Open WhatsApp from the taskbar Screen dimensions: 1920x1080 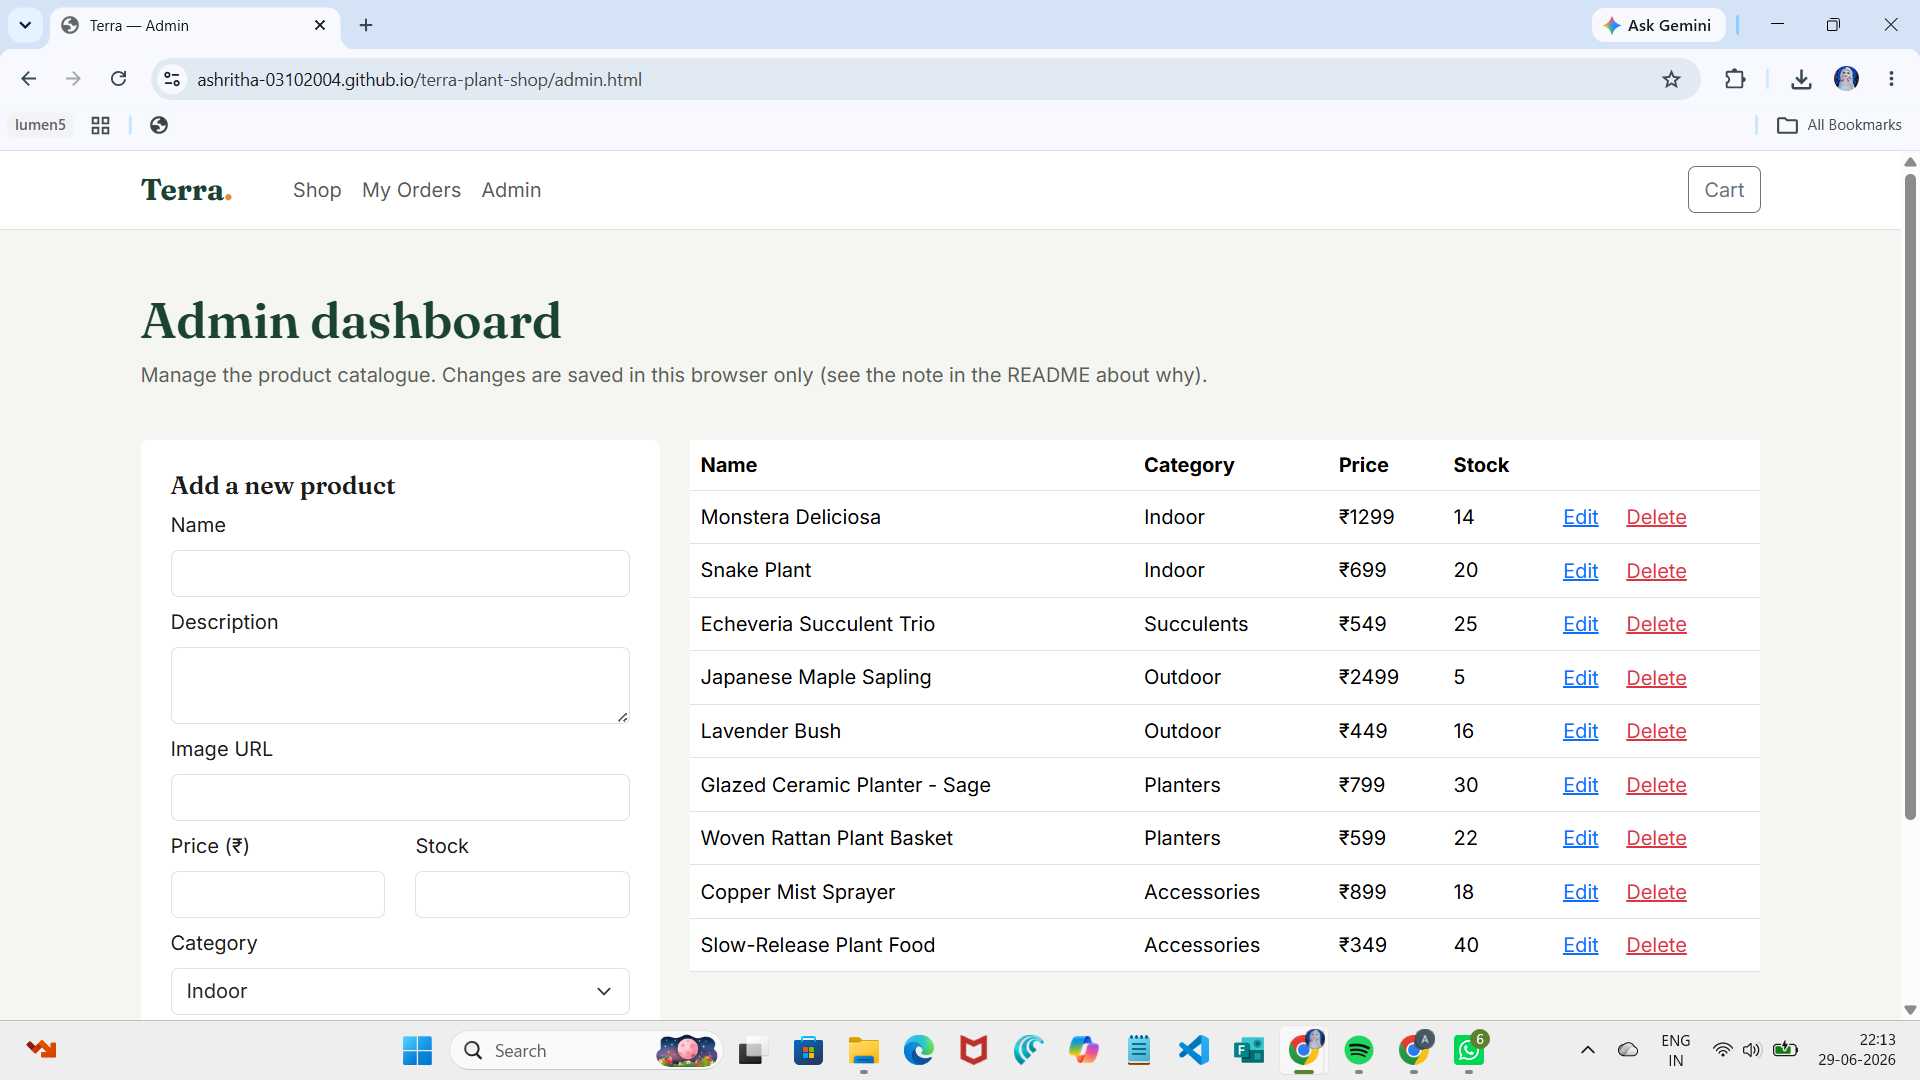[x=1469, y=1050]
